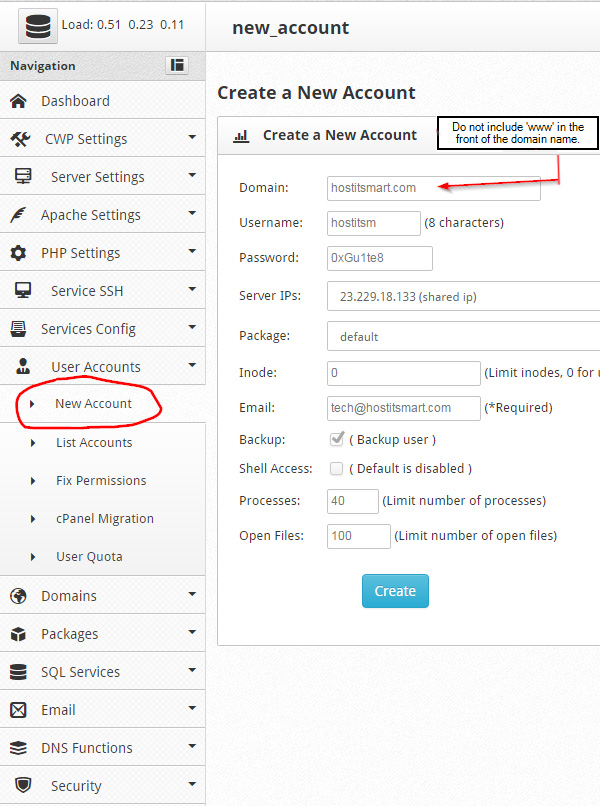Image resolution: width=600 pixels, height=806 pixels.
Task: Select the cPanel Migration menu item
Action: (x=104, y=519)
